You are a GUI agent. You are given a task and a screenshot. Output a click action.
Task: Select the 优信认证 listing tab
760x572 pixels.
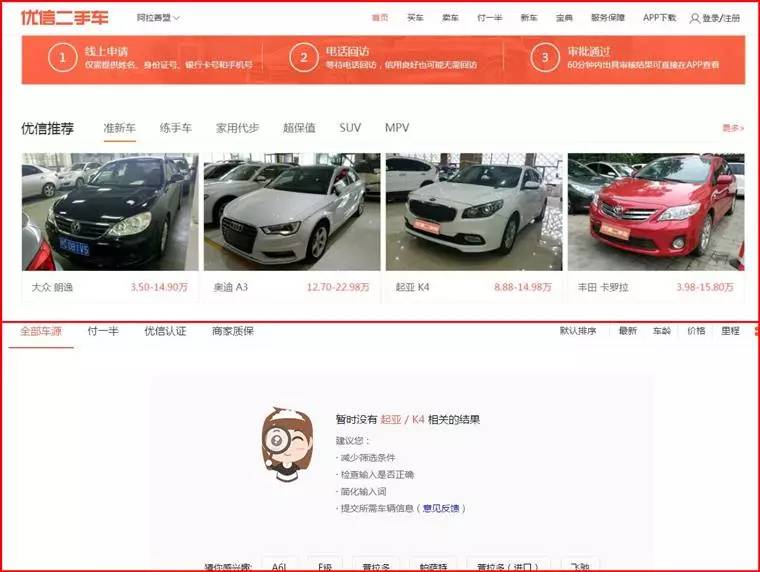pyautogui.click(x=165, y=332)
